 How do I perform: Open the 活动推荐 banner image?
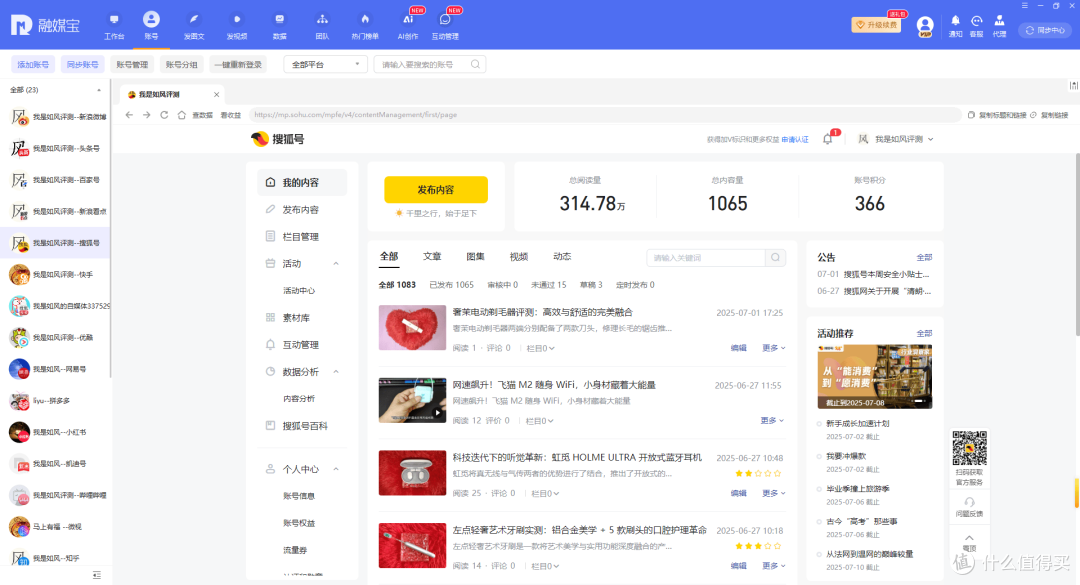click(875, 376)
